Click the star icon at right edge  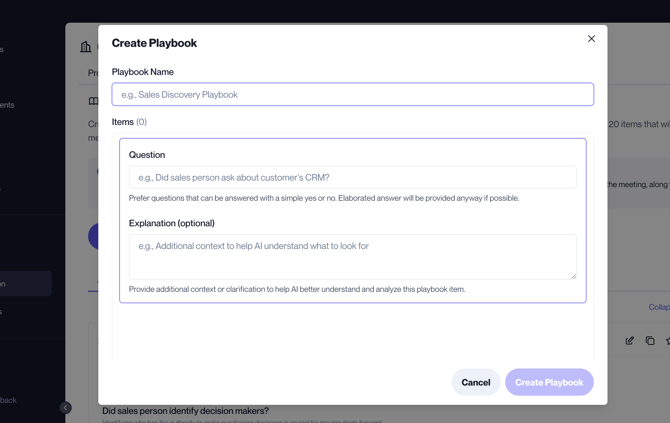667,341
